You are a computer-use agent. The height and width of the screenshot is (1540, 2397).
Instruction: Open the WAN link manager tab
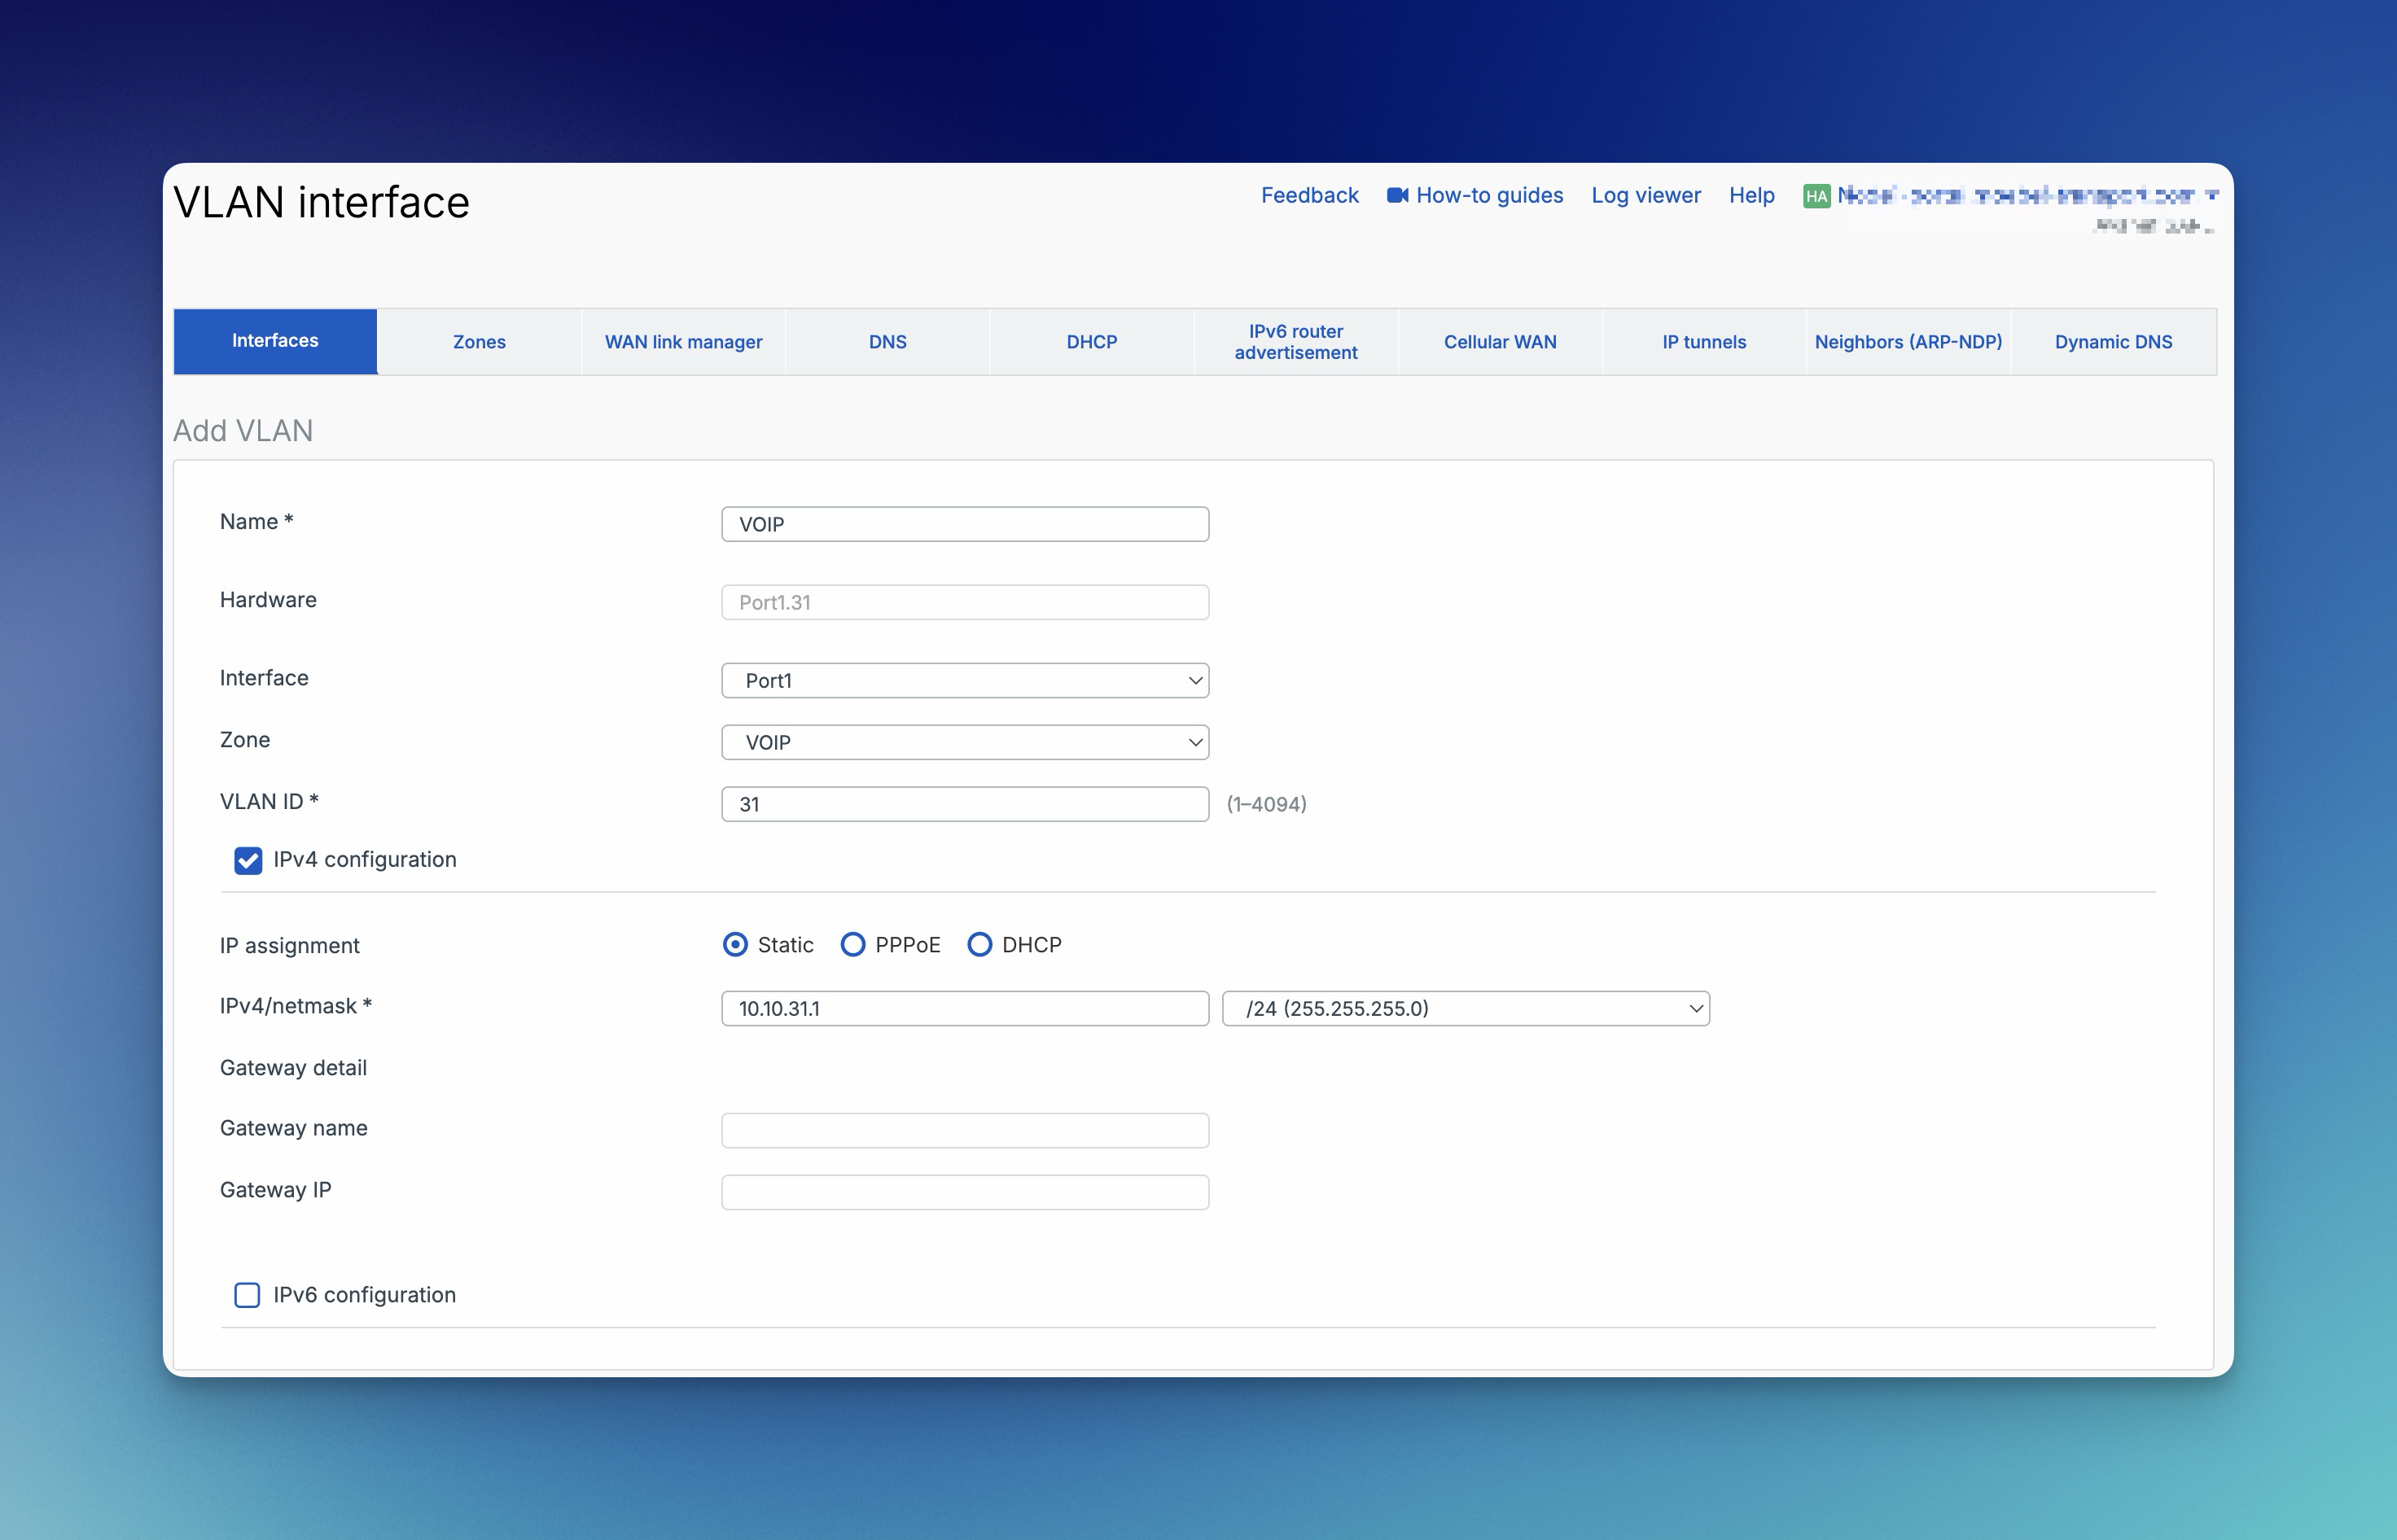tap(683, 342)
